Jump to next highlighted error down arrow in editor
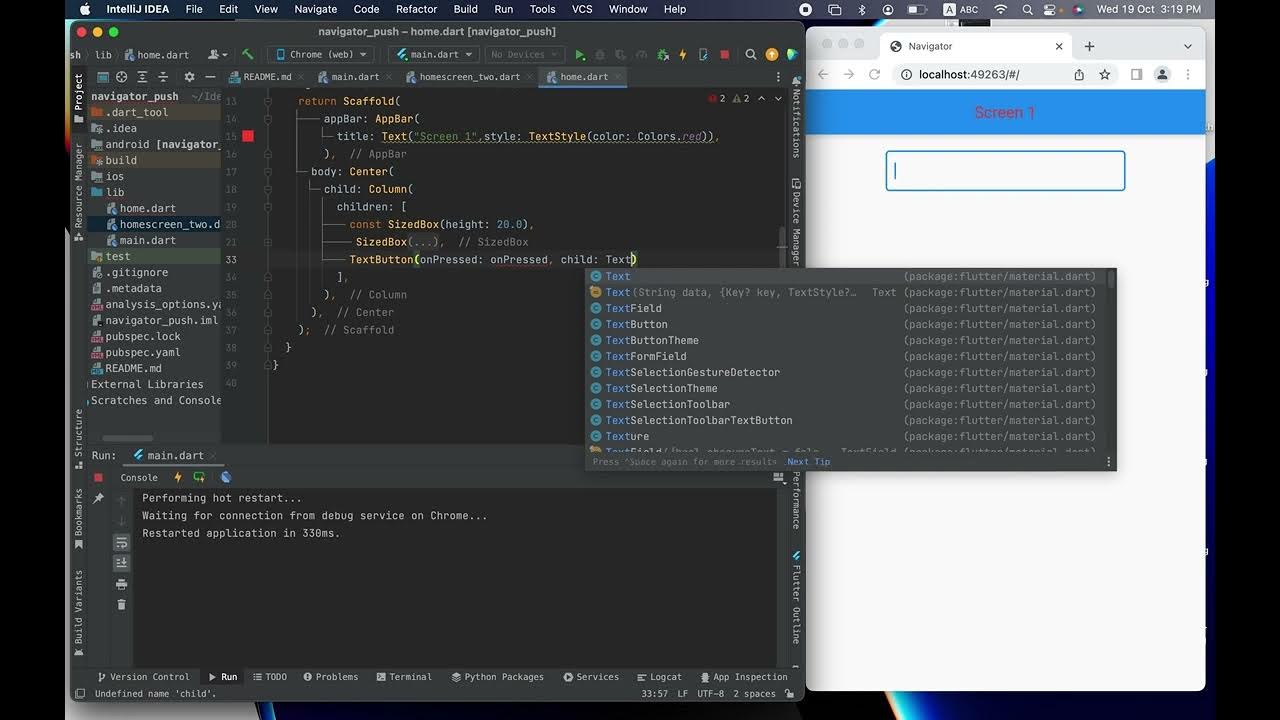 (778, 99)
